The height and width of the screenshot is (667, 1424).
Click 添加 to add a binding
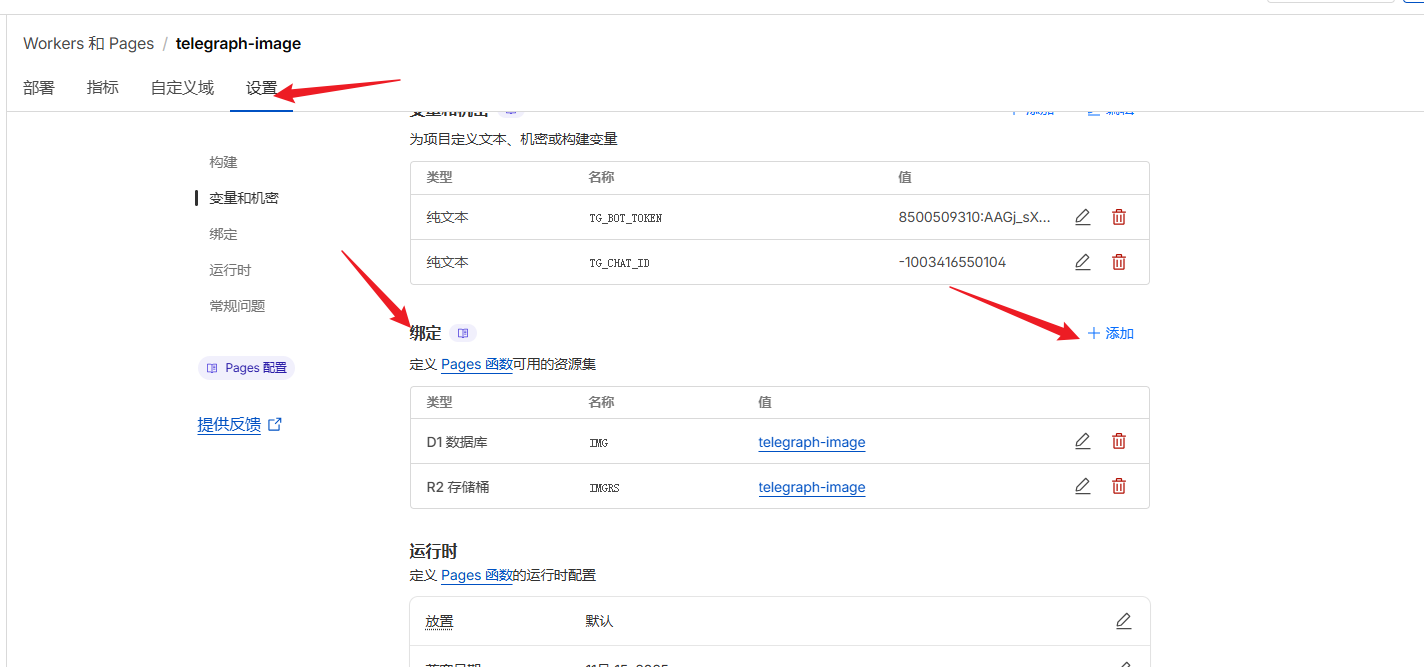point(1110,333)
